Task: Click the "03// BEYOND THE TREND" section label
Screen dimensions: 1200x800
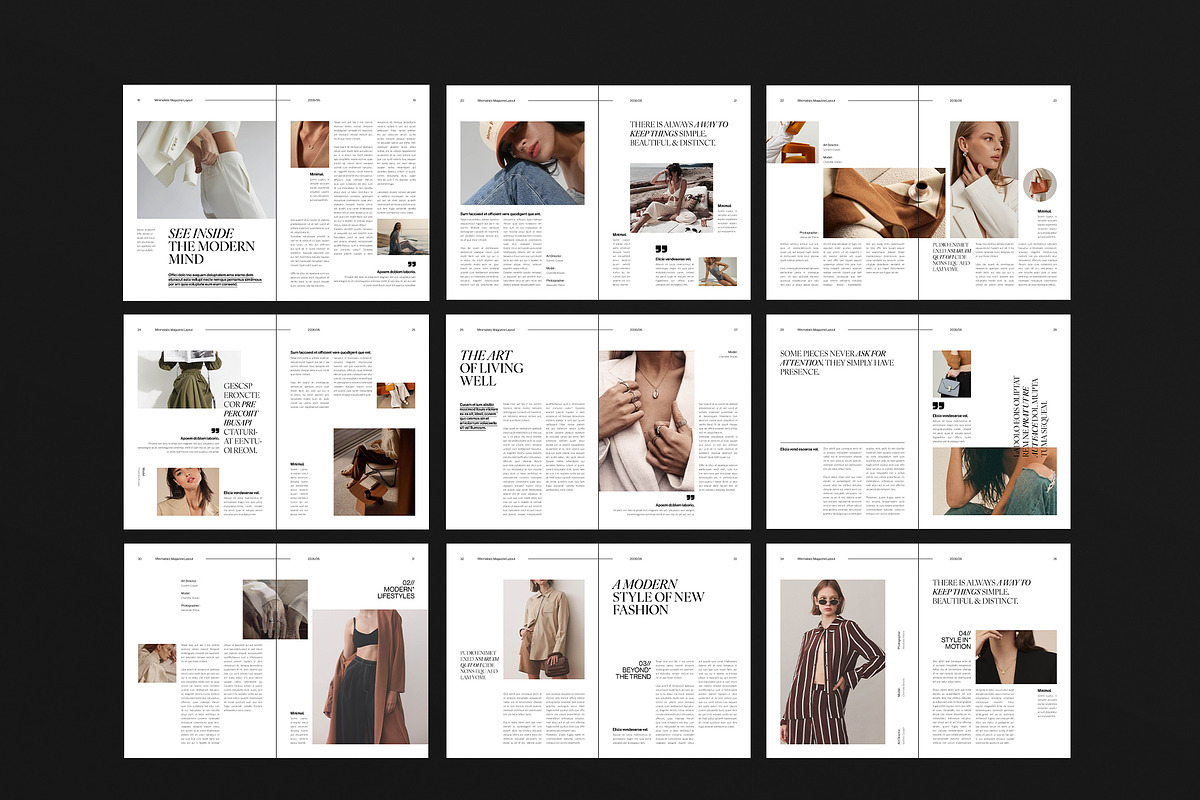Action: [634, 670]
